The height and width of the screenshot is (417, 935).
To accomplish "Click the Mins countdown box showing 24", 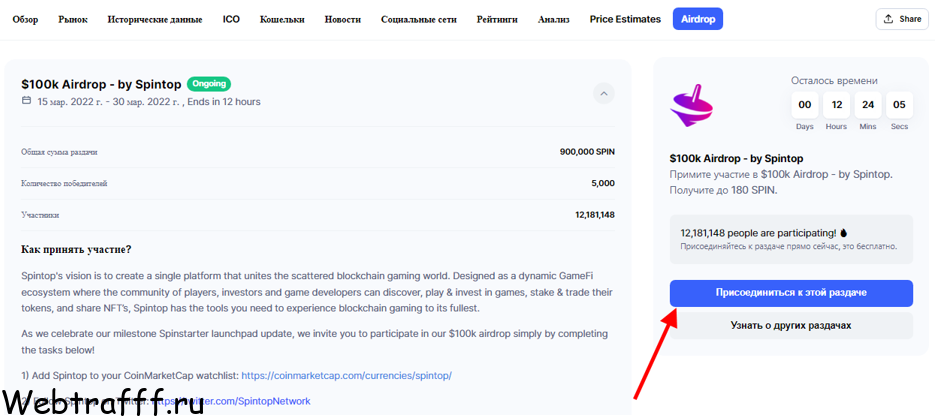I will (x=868, y=105).
